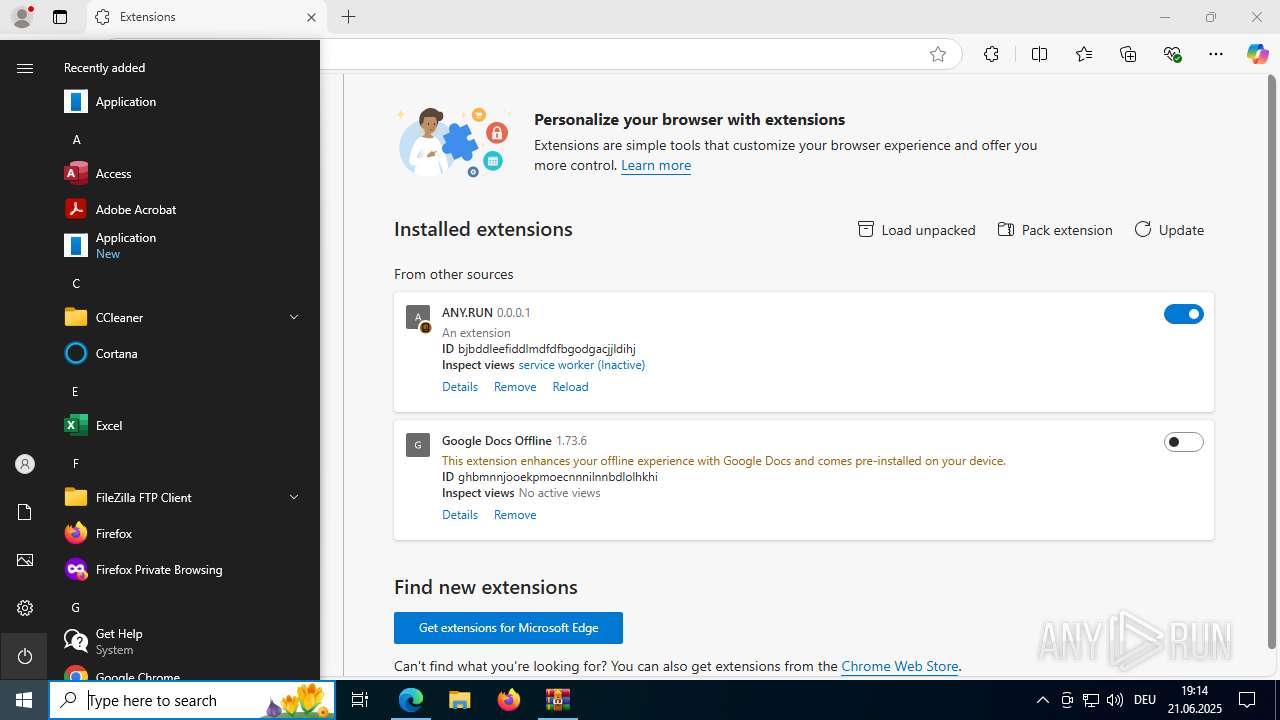Switch DEU keyboard language indicator
1280x720 pixels.
(1145, 700)
